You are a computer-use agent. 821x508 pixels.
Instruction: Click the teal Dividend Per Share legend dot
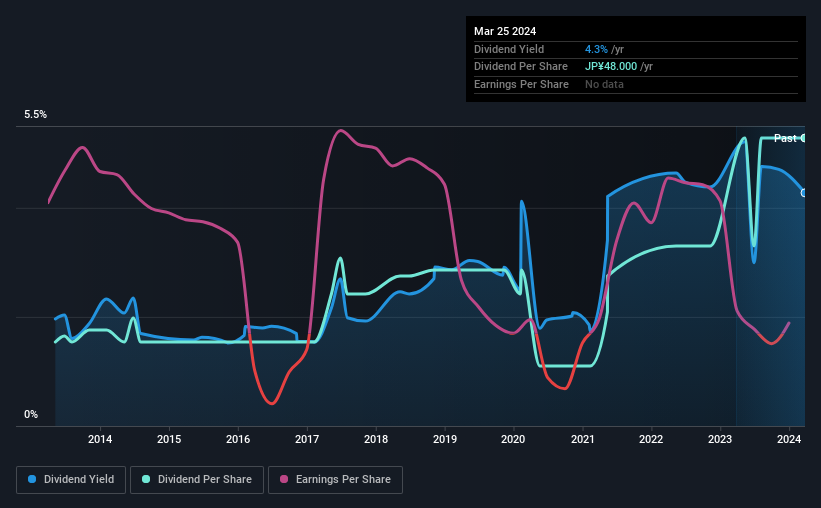click(x=146, y=479)
